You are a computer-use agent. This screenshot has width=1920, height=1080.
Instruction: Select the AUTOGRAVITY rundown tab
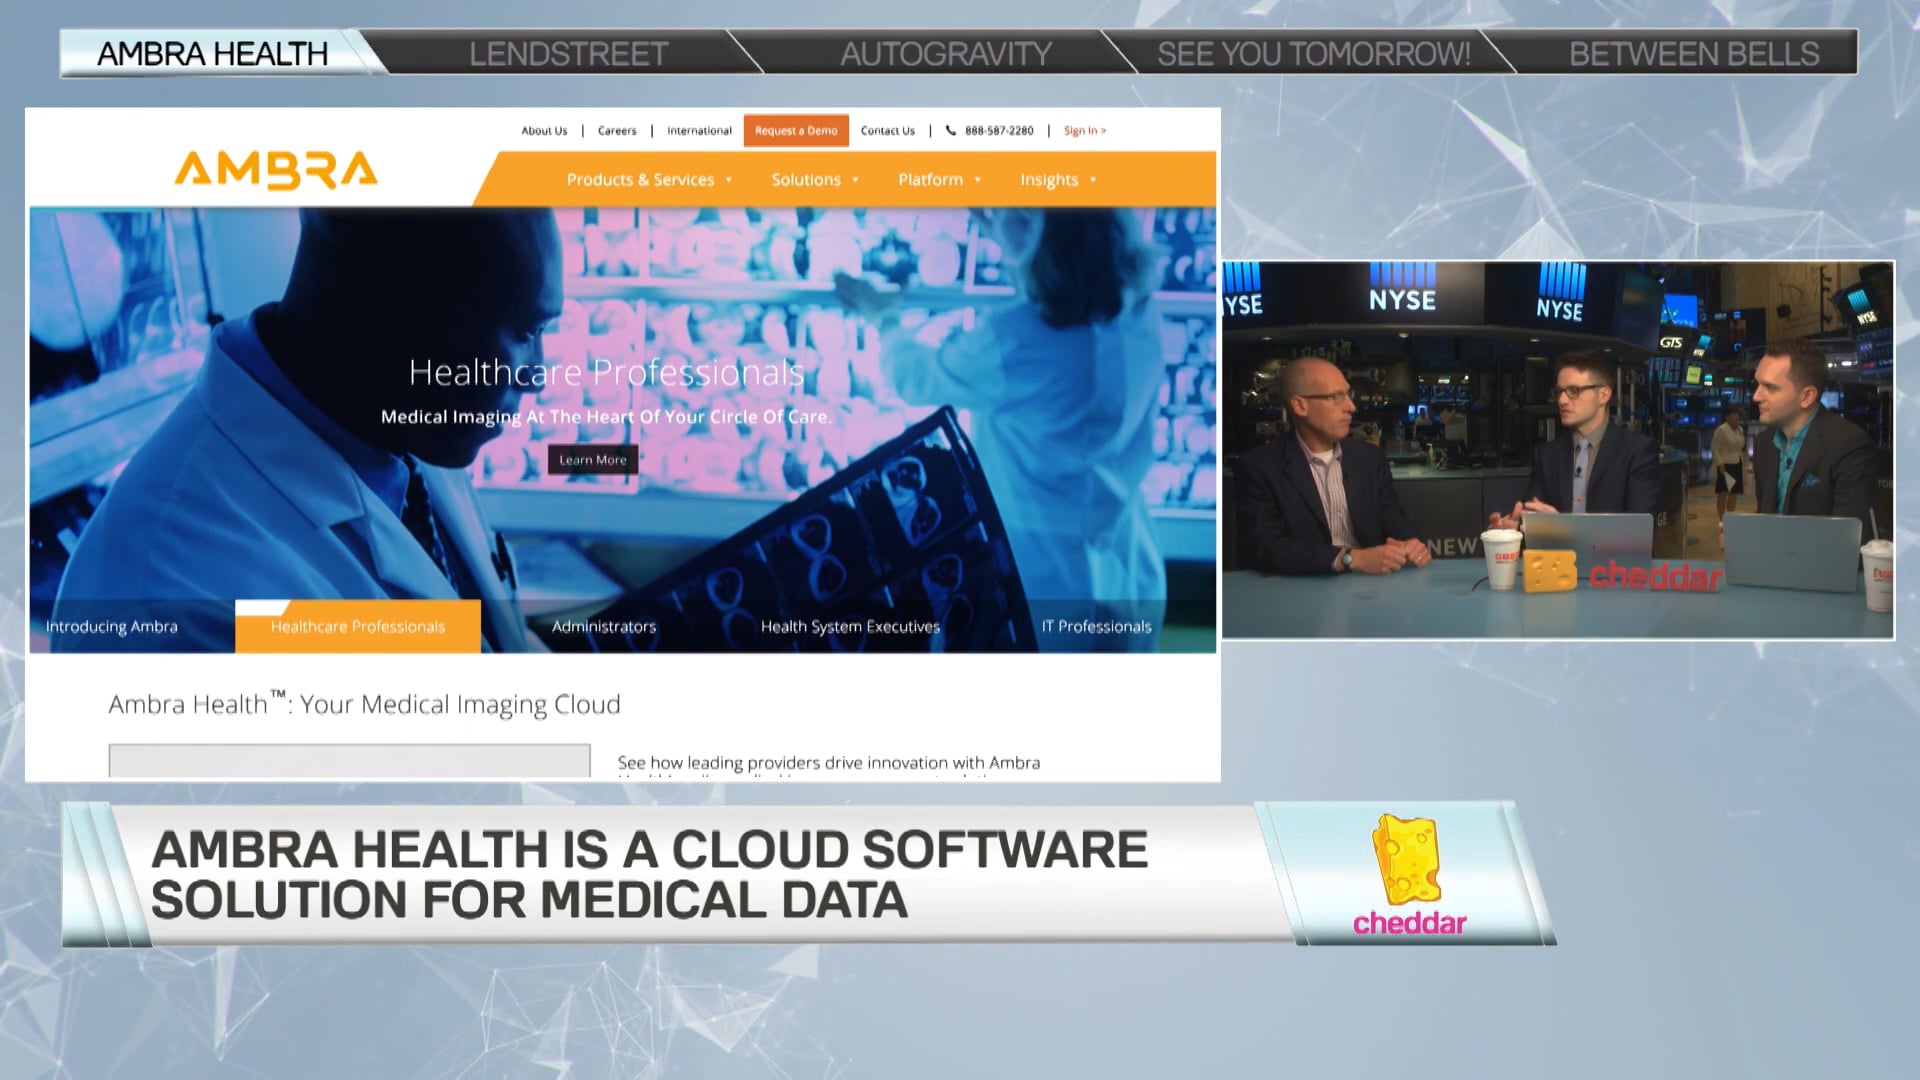946,53
